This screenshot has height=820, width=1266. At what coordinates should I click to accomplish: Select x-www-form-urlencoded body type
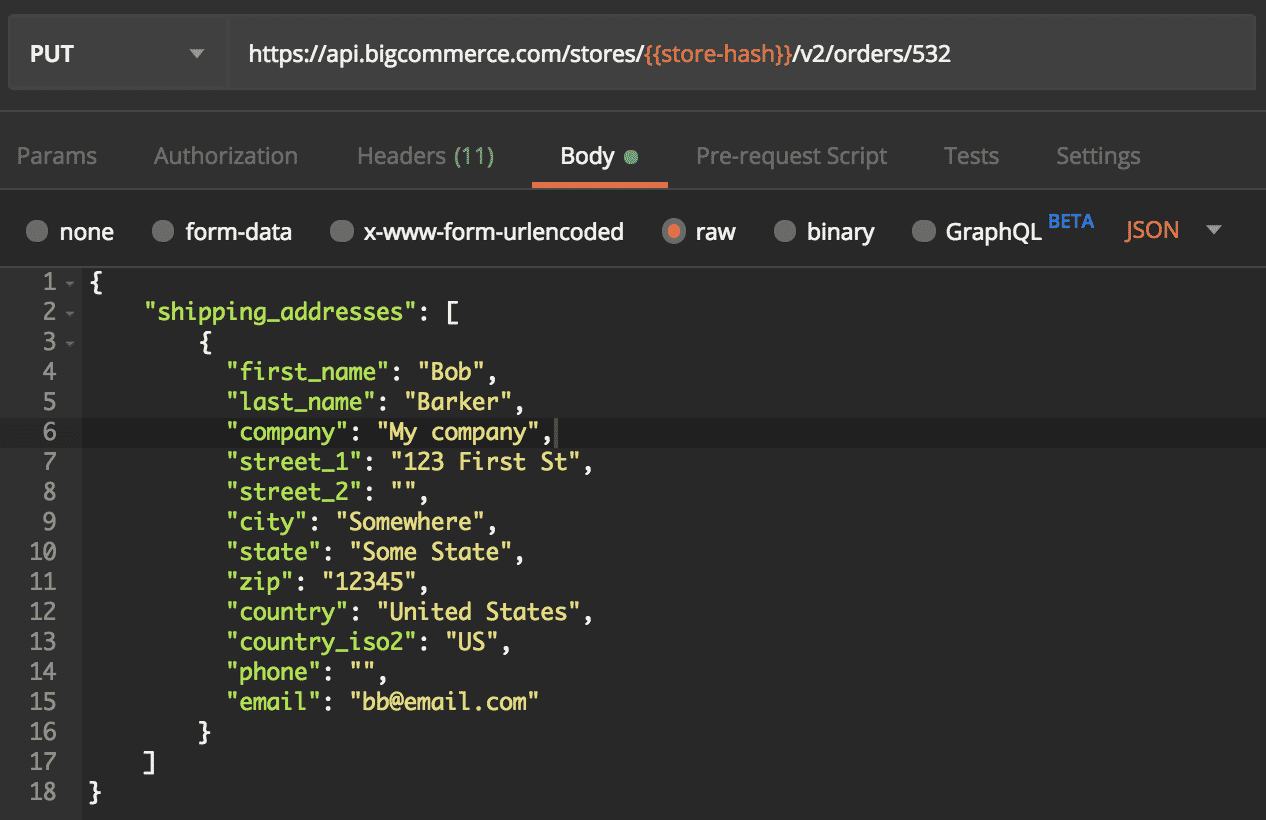(342, 232)
